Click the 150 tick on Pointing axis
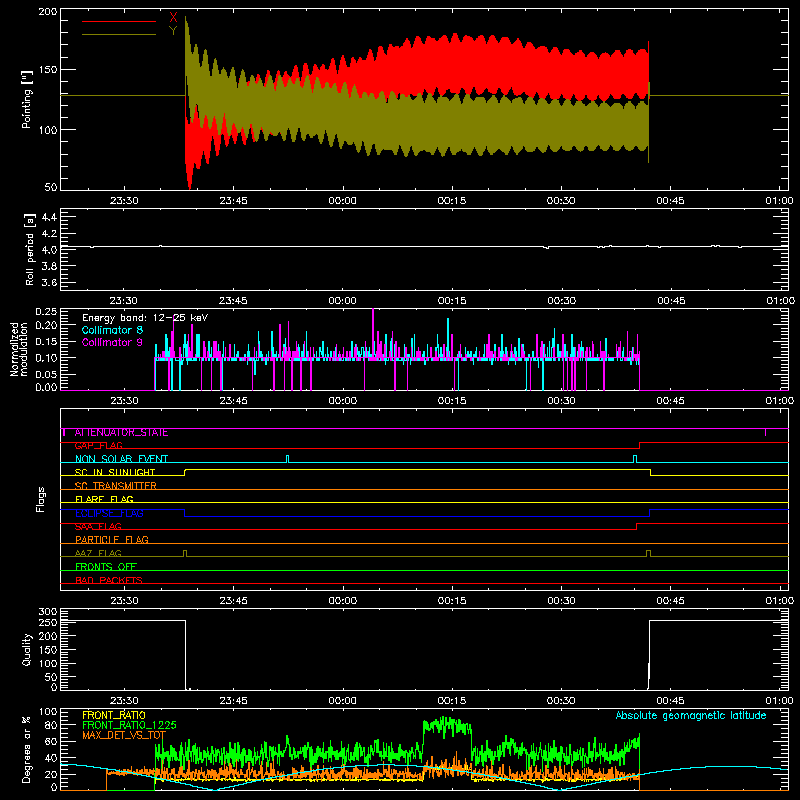Image resolution: width=800 pixels, height=800 pixels. pyautogui.click(x=48, y=70)
